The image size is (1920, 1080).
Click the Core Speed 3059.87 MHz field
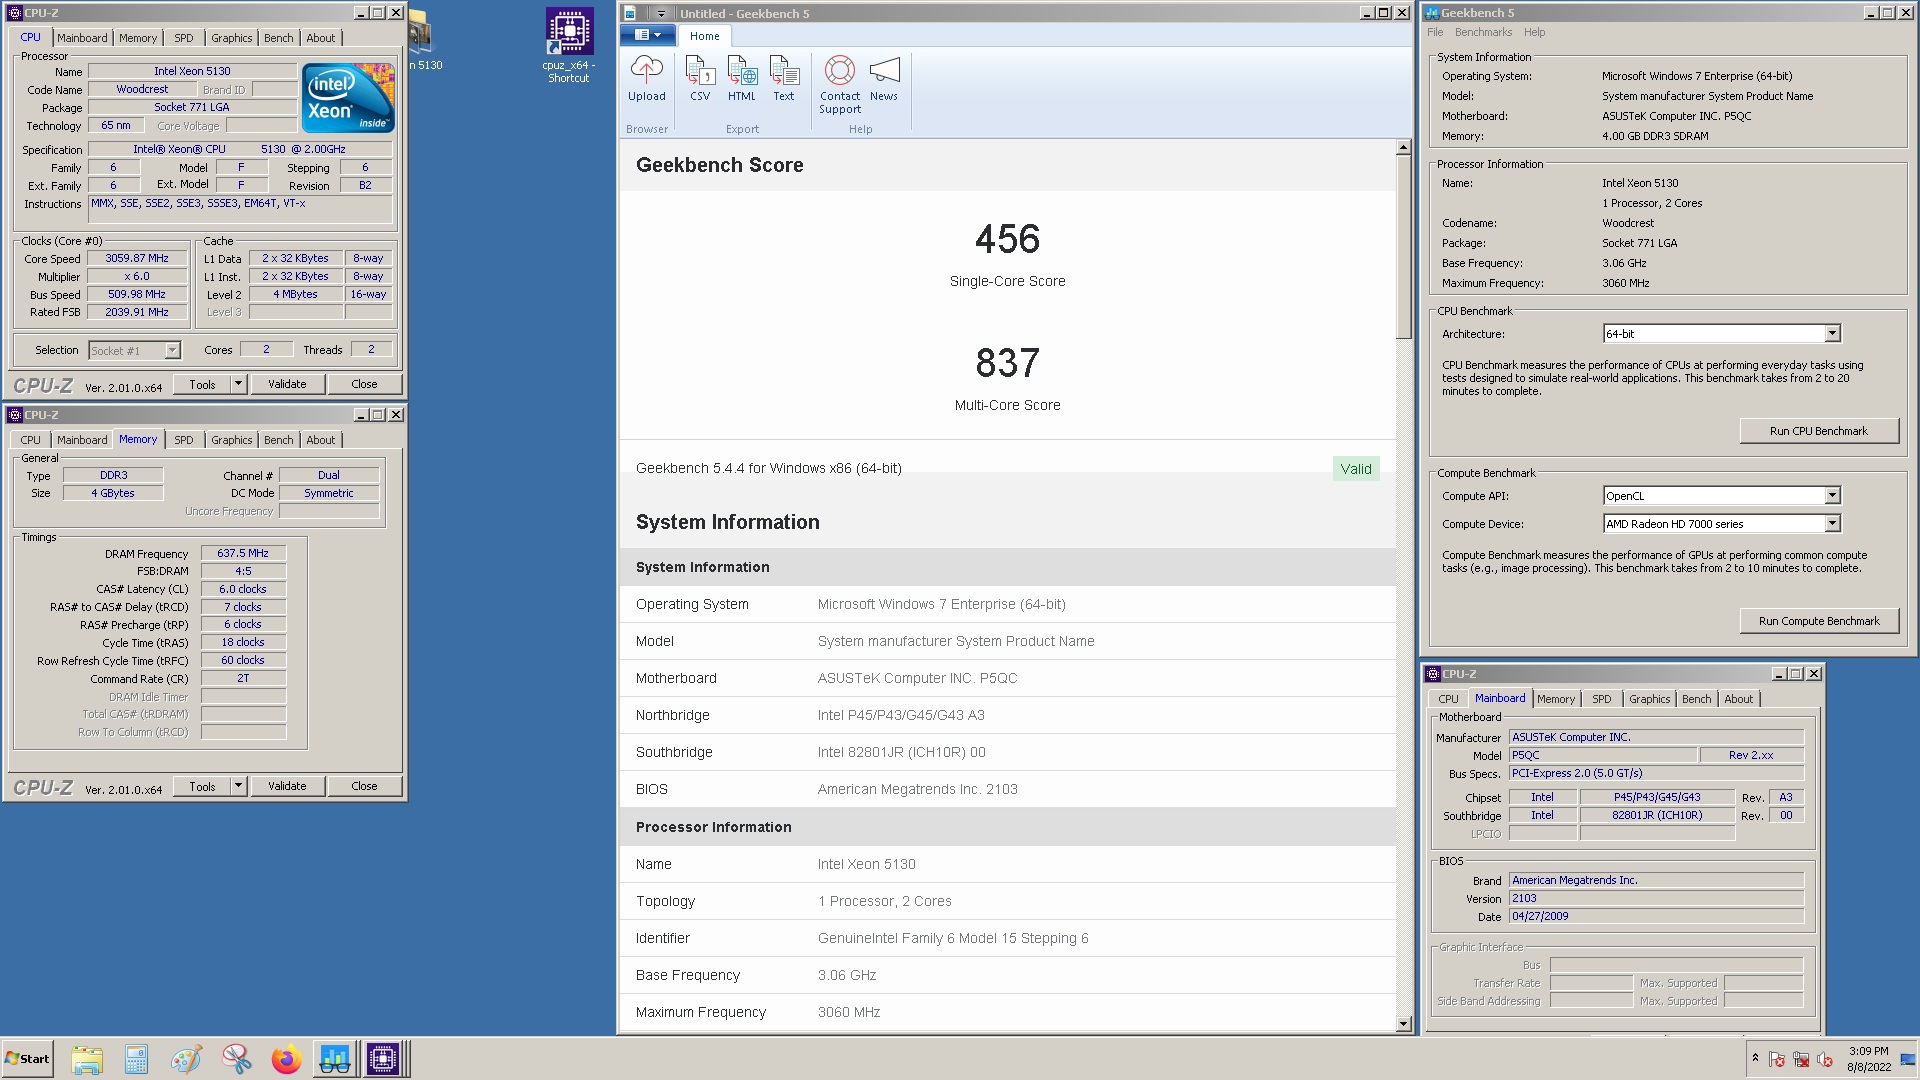137,259
